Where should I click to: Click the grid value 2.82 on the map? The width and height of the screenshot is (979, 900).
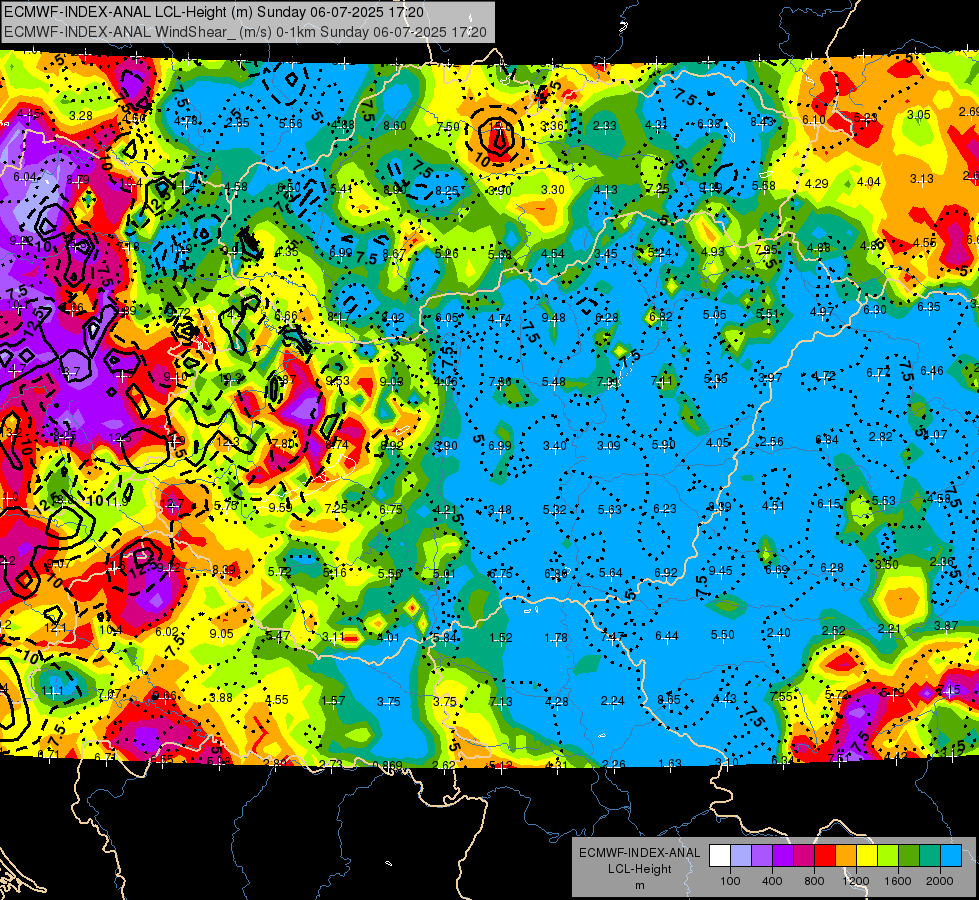pos(880,437)
